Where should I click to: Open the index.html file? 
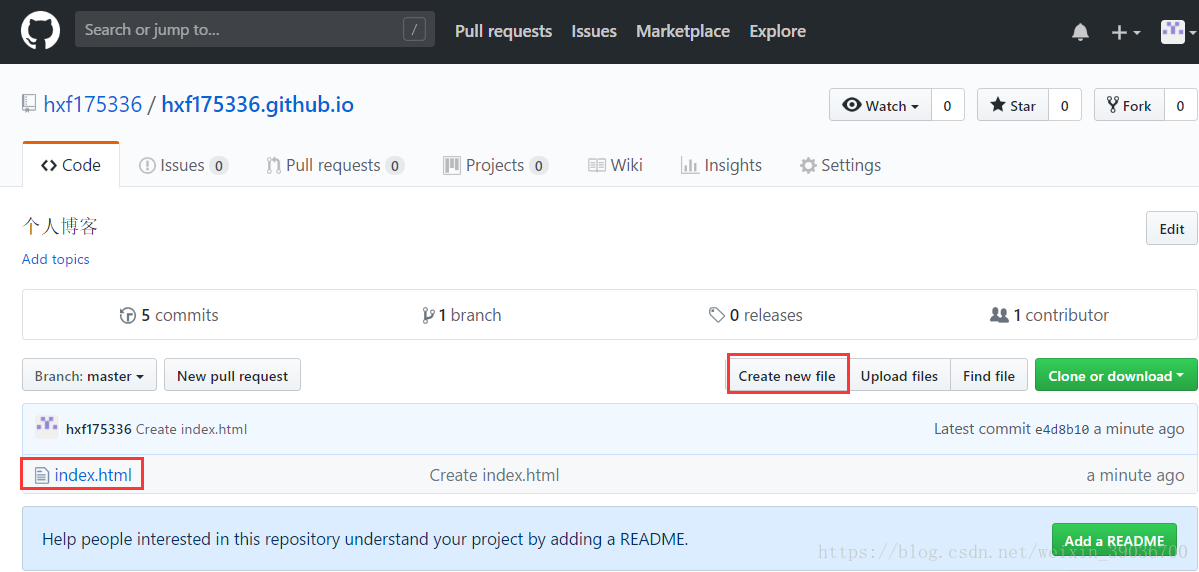click(93, 476)
